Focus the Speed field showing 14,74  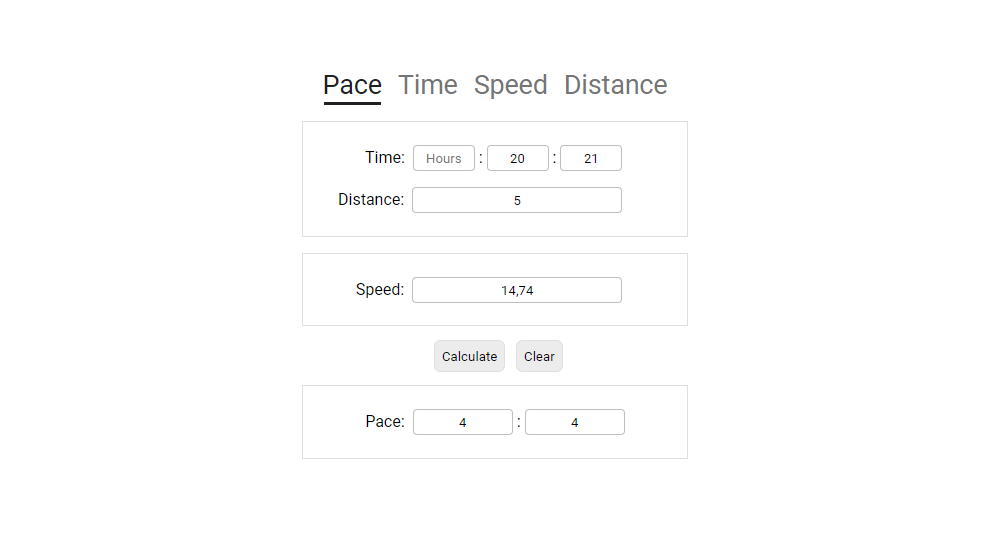click(x=517, y=290)
